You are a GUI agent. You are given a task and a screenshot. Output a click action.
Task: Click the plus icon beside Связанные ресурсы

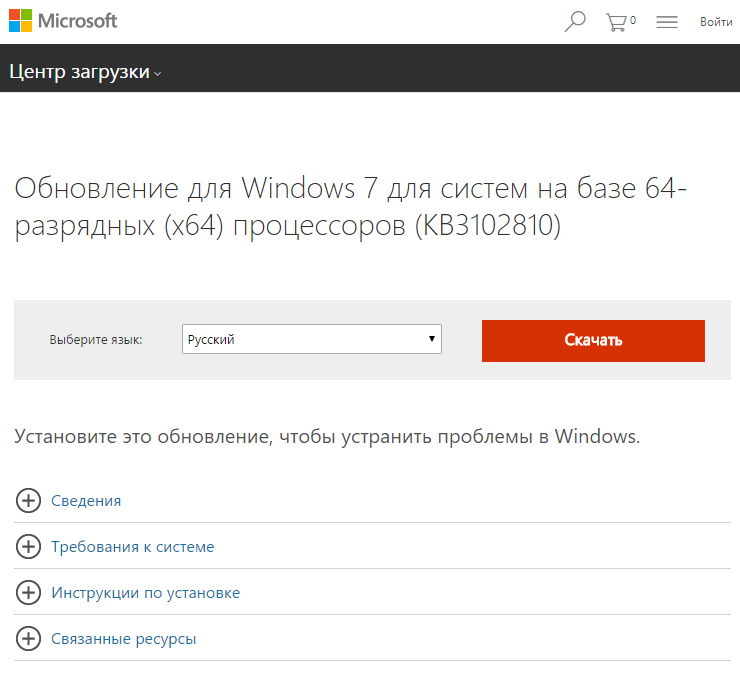point(28,639)
